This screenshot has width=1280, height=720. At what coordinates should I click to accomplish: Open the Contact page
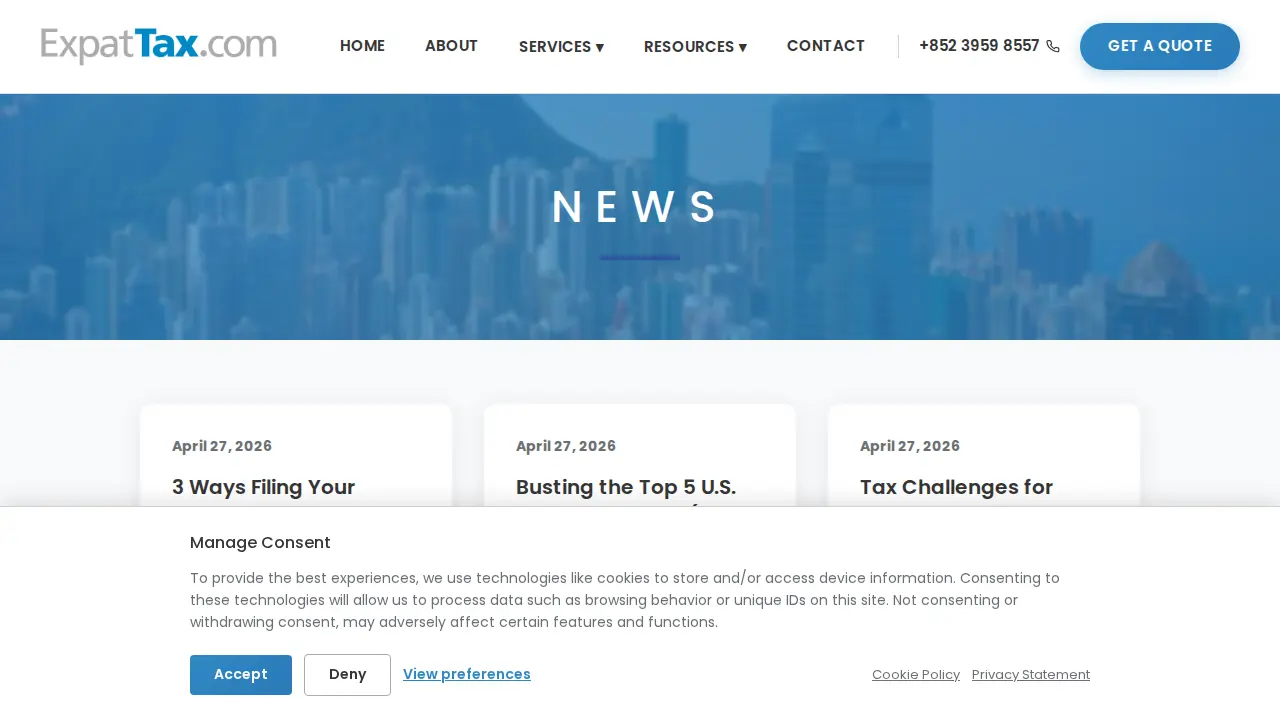(x=826, y=46)
